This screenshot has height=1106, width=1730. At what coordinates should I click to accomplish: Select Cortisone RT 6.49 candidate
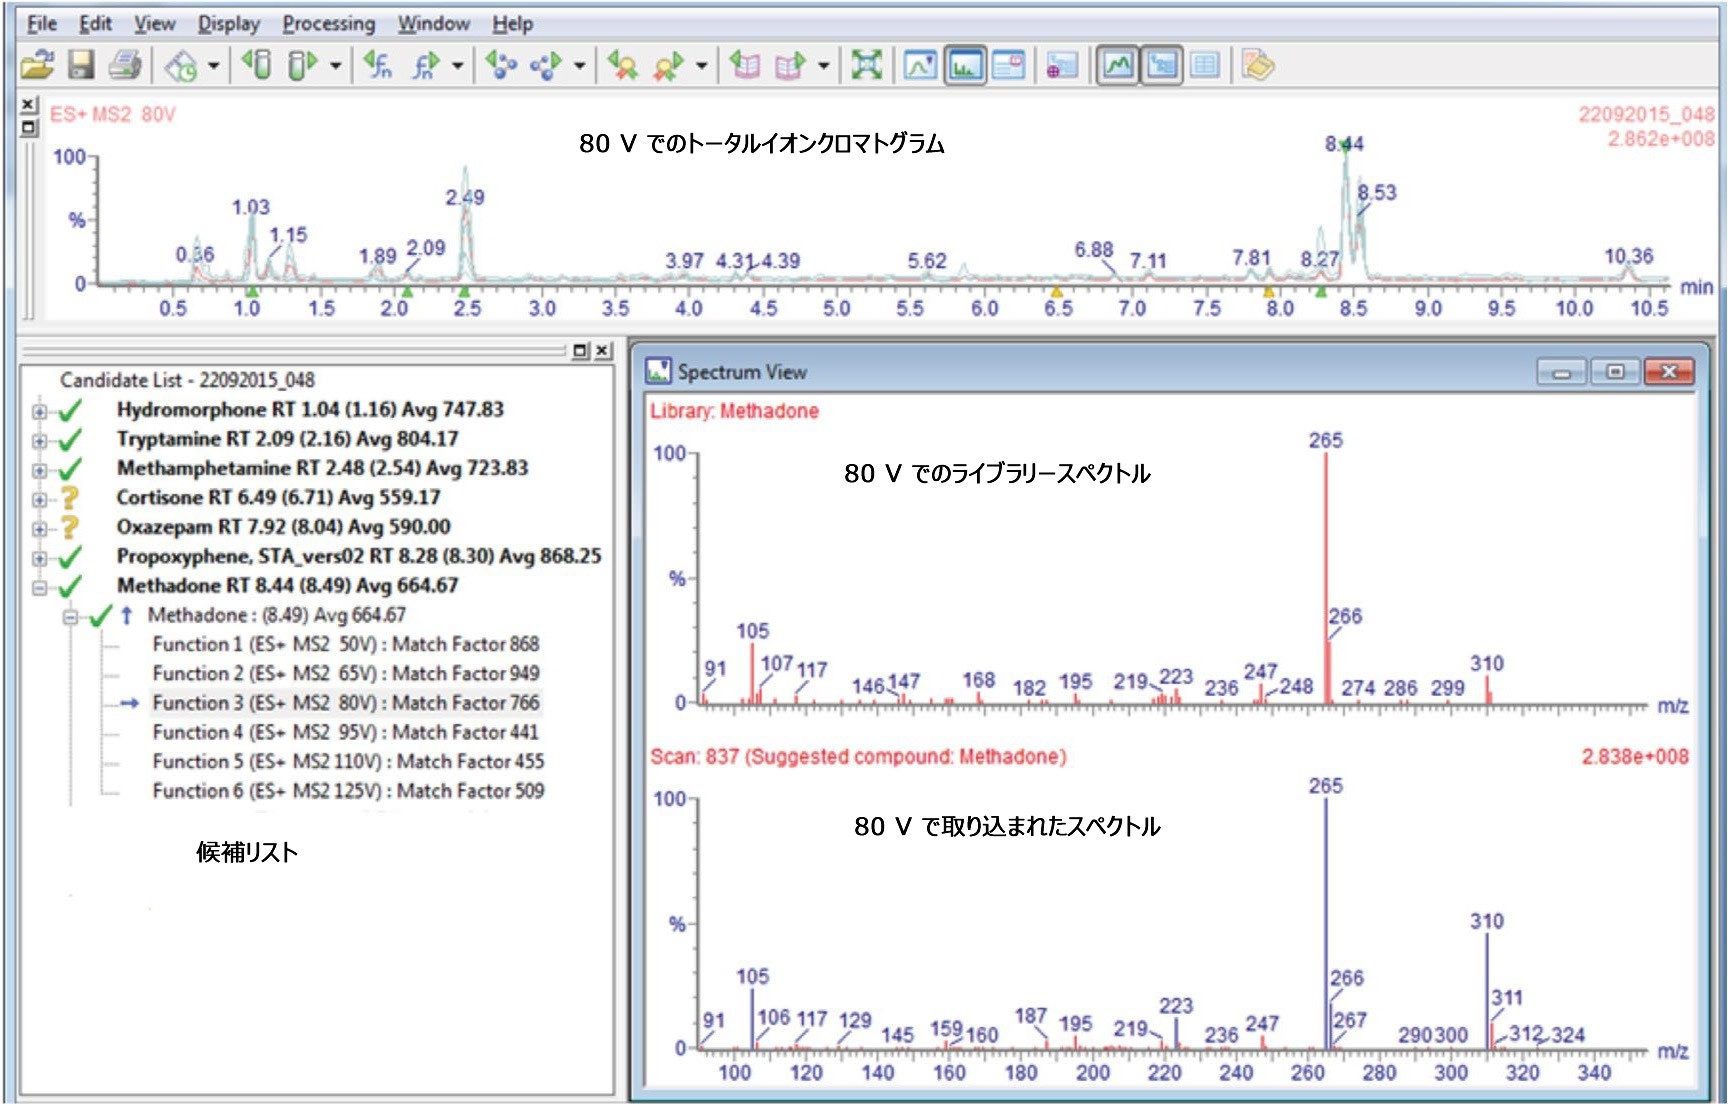(278, 497)
